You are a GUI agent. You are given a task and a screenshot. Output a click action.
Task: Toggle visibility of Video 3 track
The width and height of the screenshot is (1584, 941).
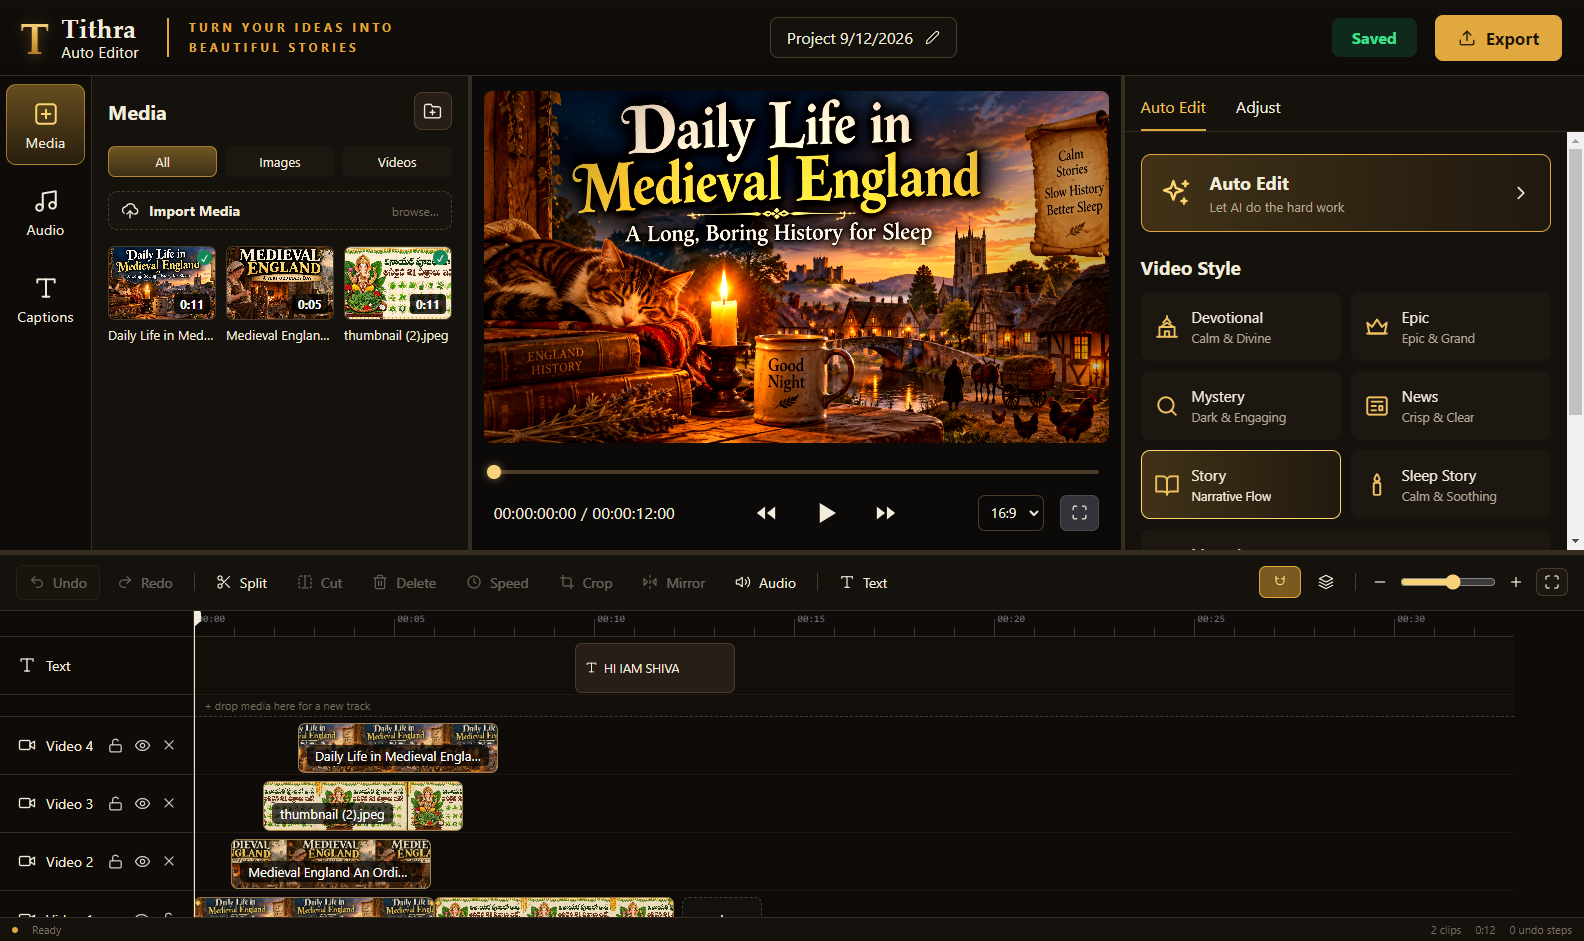point(143,804)
